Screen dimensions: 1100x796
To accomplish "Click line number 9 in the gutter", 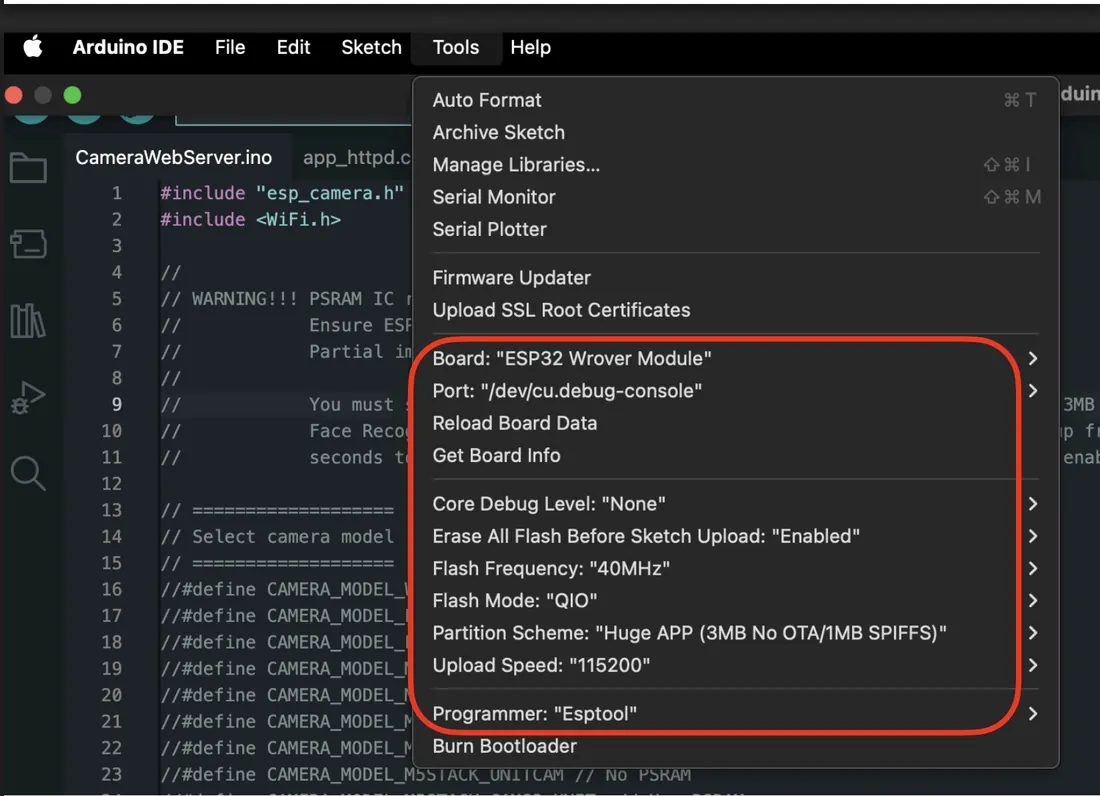I will (x=116, y=405).
